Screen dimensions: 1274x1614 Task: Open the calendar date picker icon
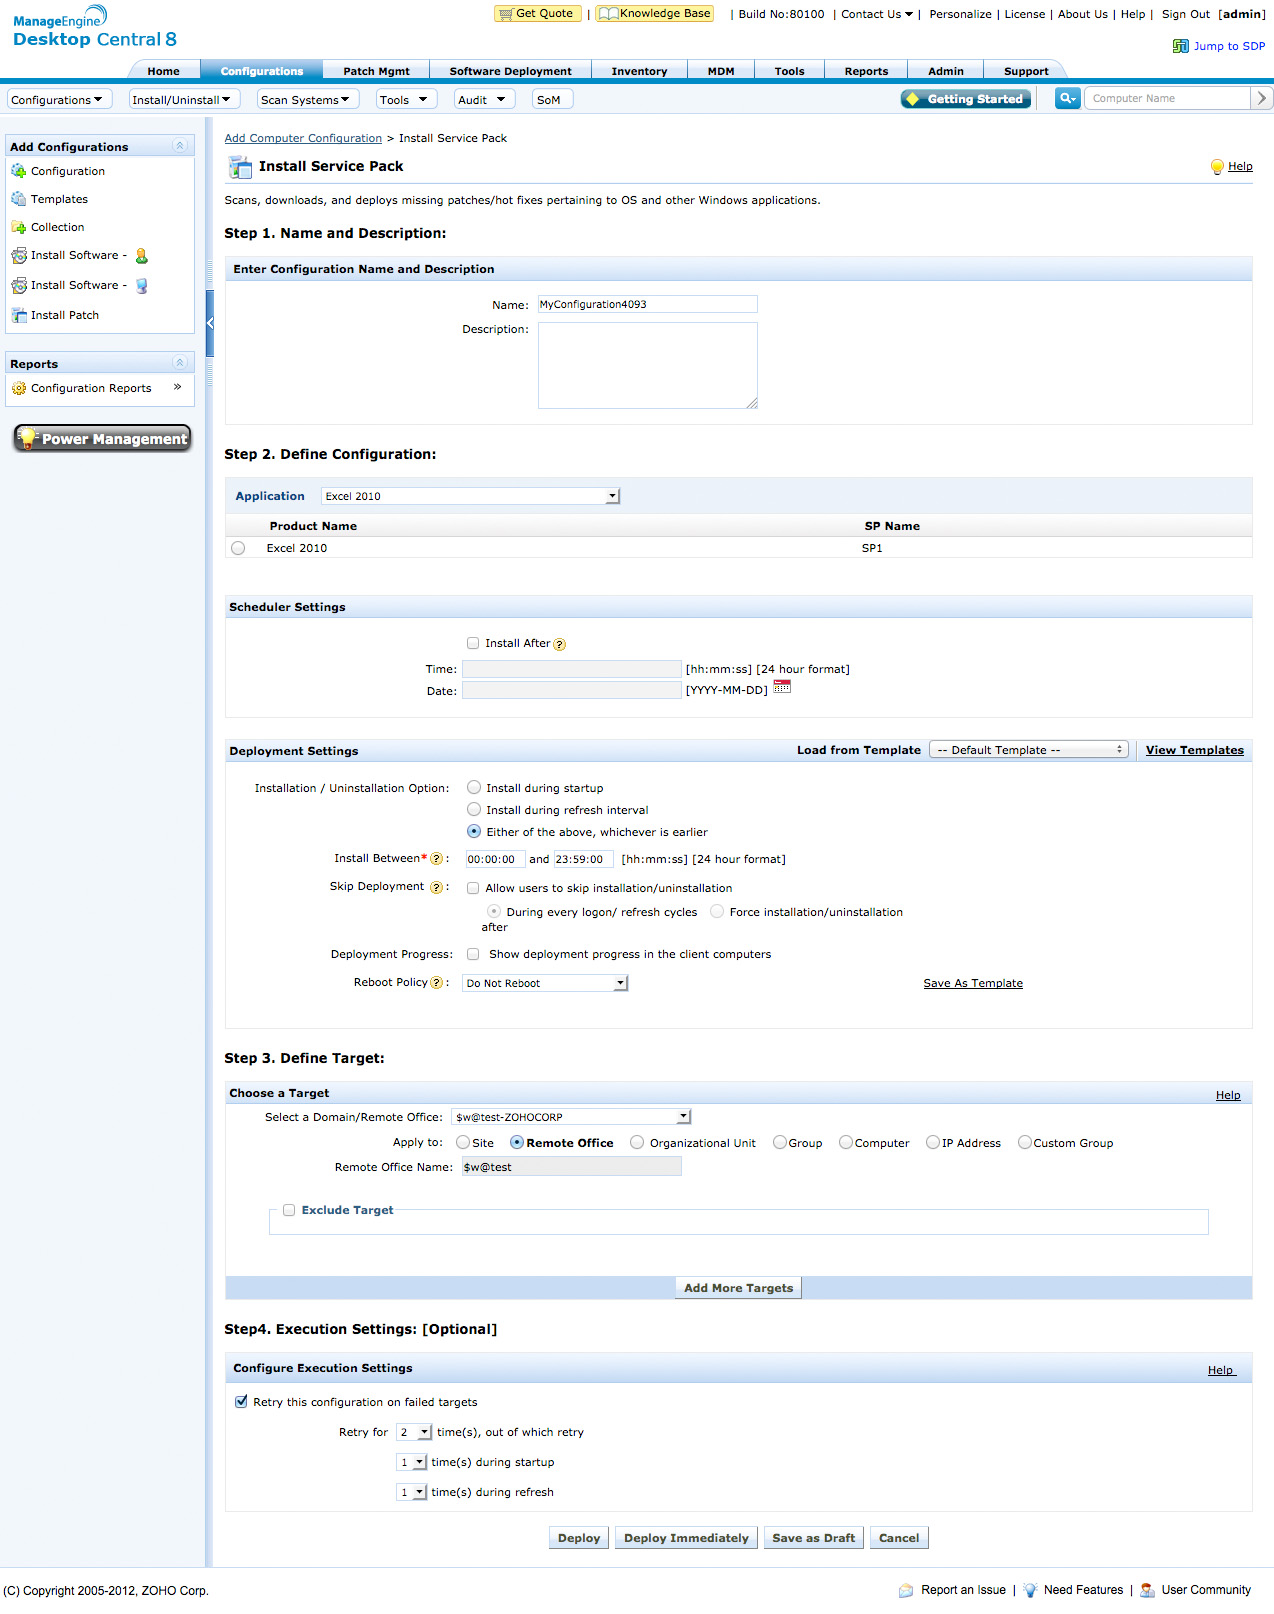[782, 687]
